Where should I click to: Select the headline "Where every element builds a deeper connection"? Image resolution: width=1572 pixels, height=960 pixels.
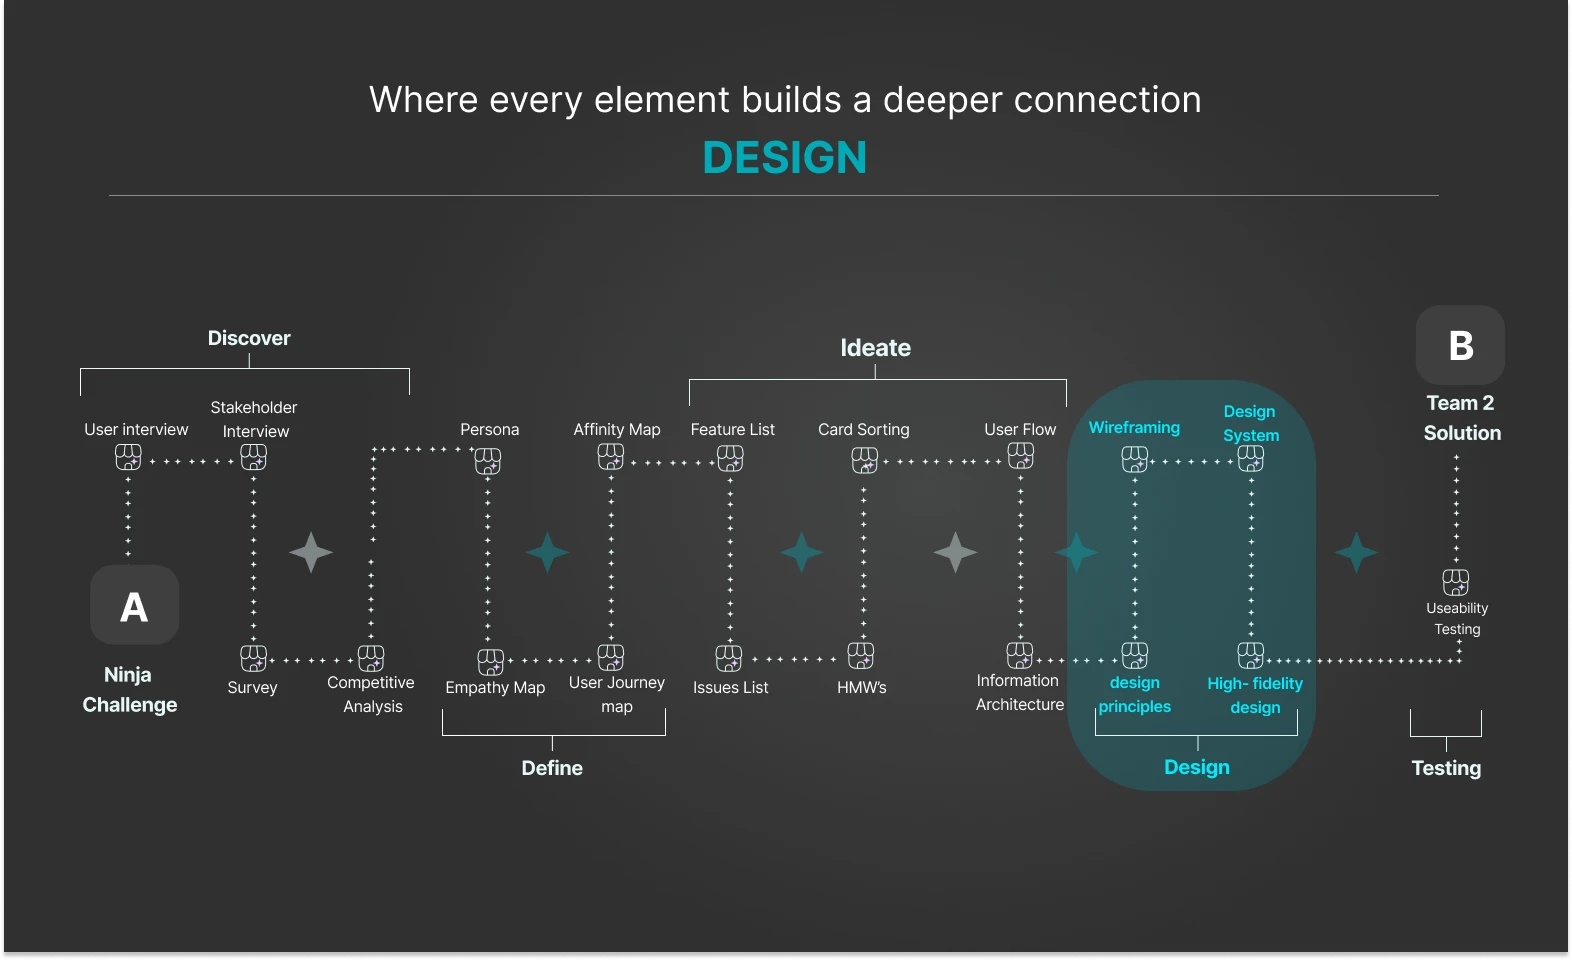(785, 100)
